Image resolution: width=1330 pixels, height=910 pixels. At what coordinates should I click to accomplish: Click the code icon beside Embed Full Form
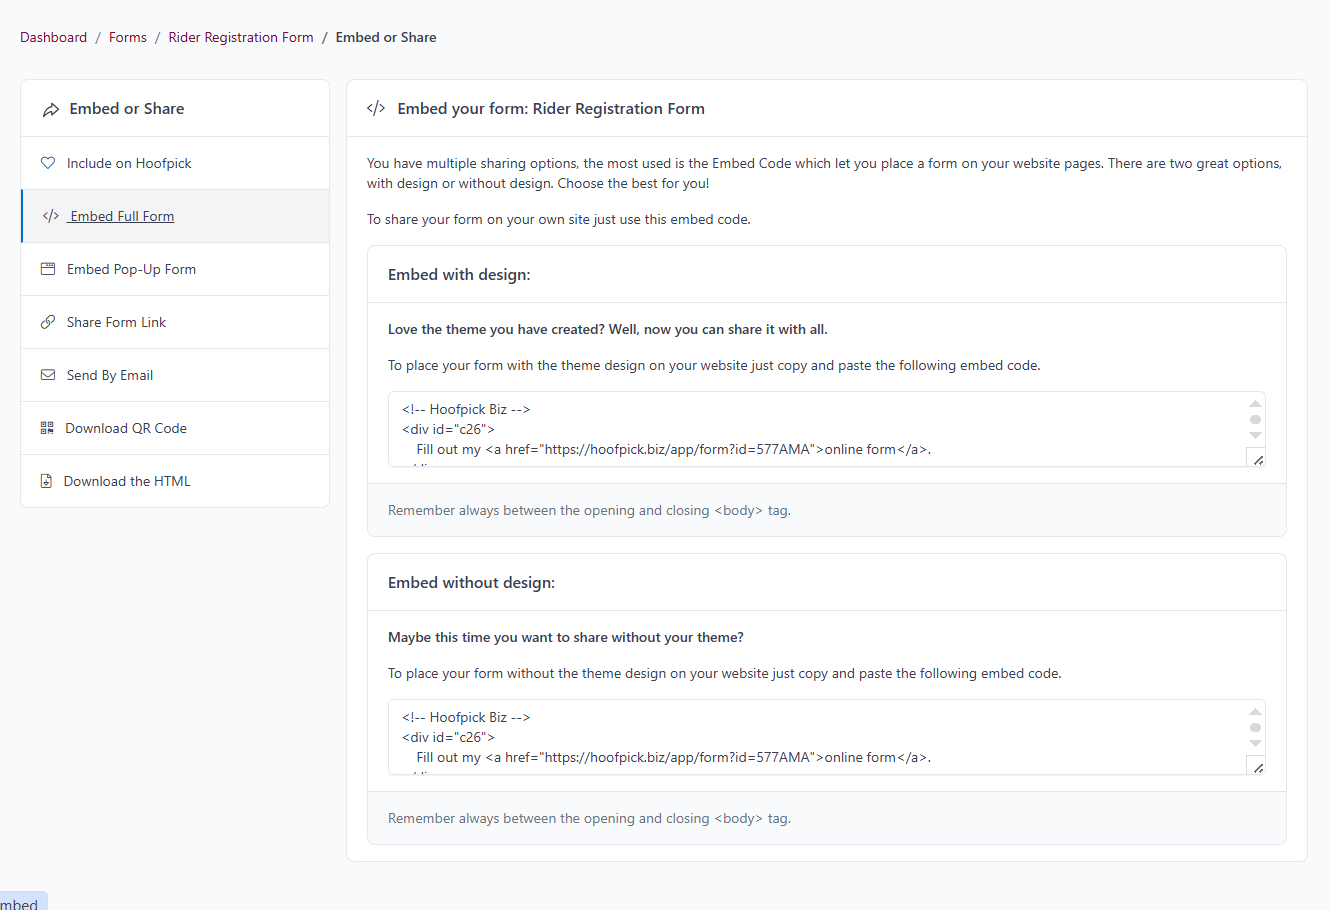51,216
